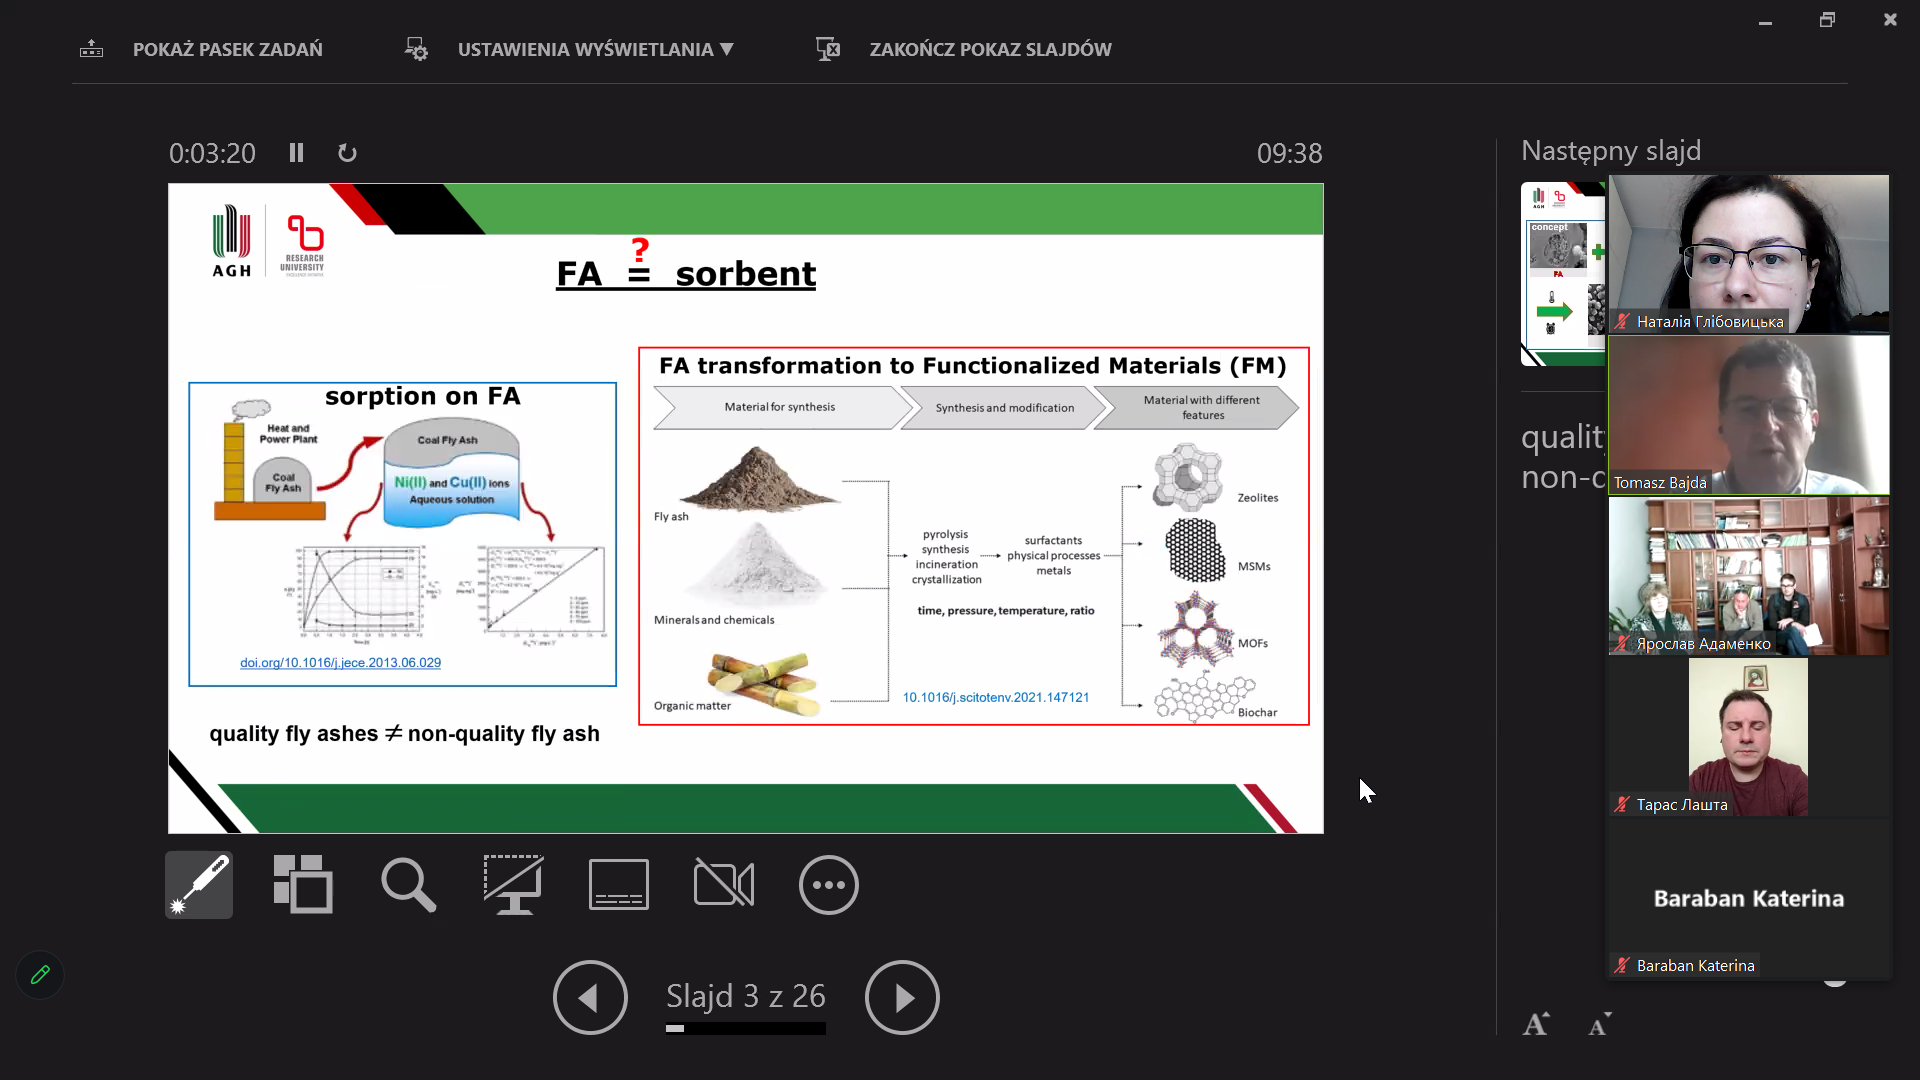The height and width of the screenshot is (1080, 1920).
Task: Open the see all slides grid view
Action: click(303, 885)
